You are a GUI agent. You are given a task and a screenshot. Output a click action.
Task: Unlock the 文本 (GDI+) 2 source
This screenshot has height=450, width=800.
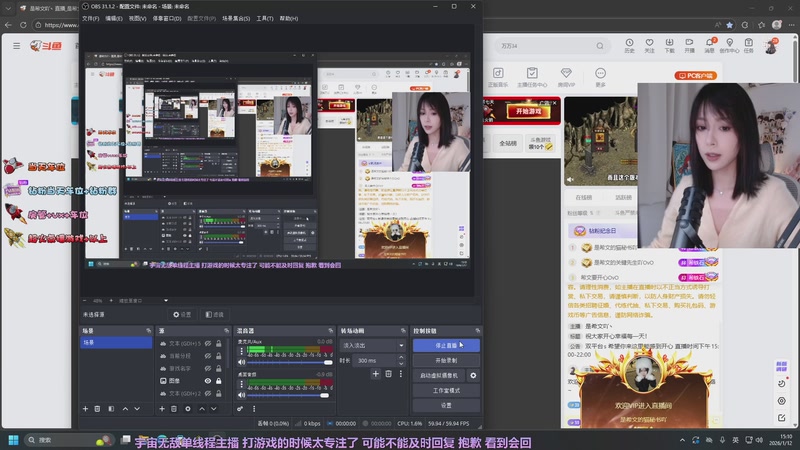click(x=218, y=393)
